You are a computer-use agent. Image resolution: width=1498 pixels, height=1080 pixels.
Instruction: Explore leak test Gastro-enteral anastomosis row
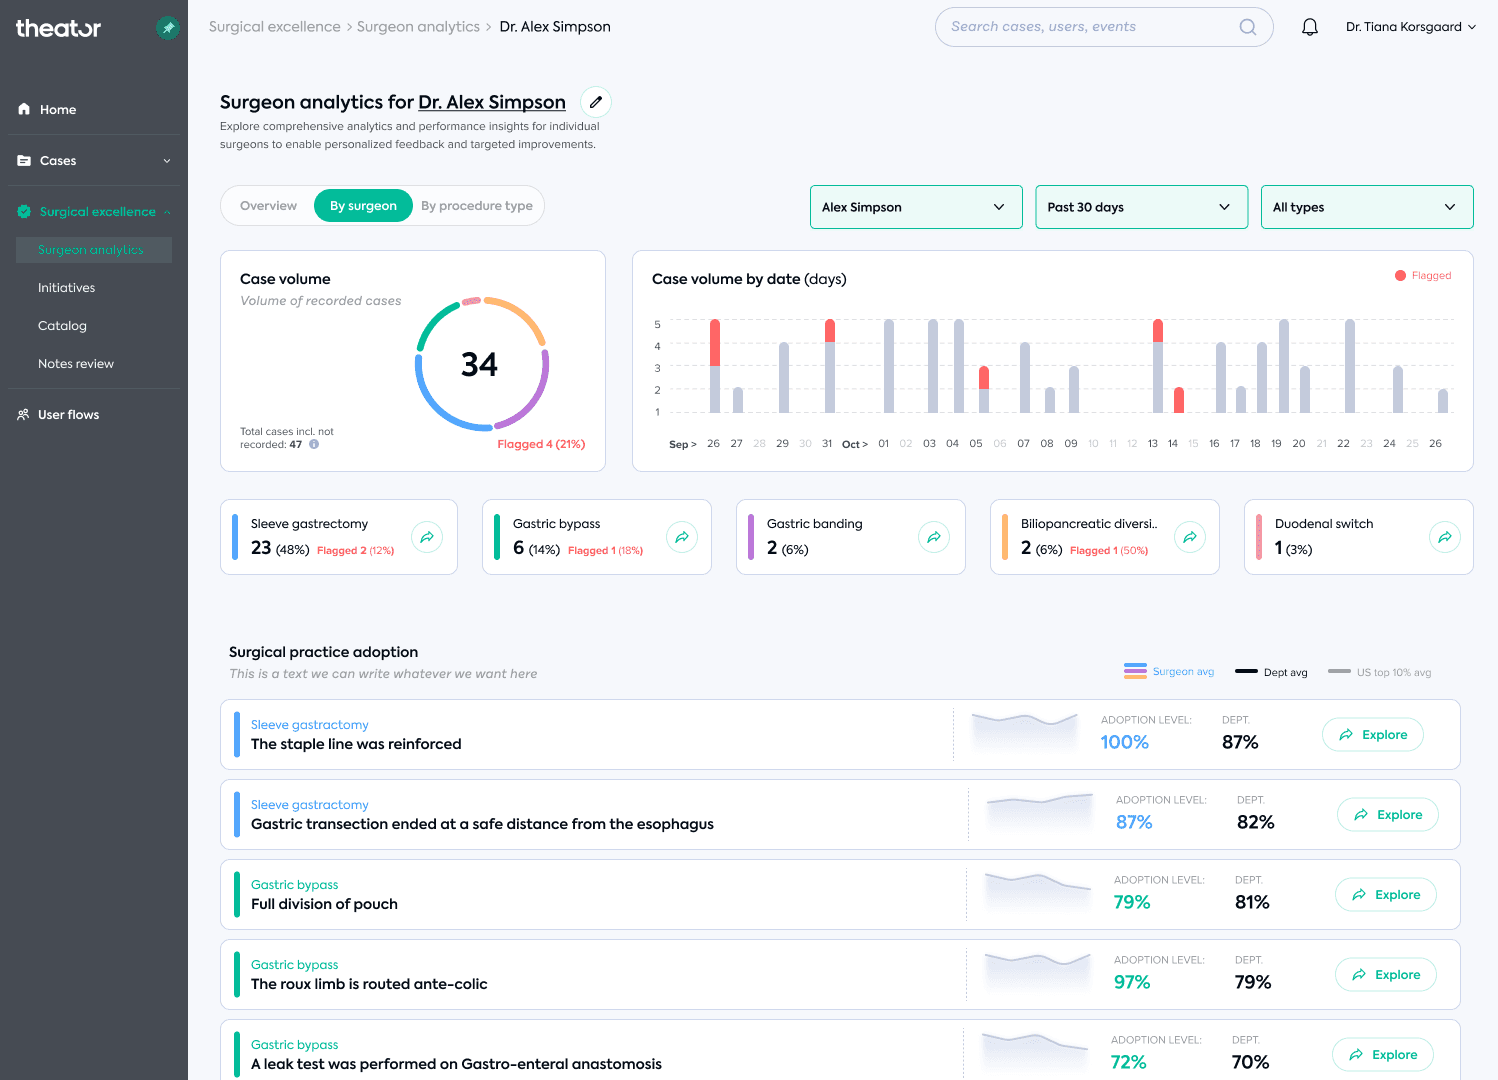point(1383,1055)
